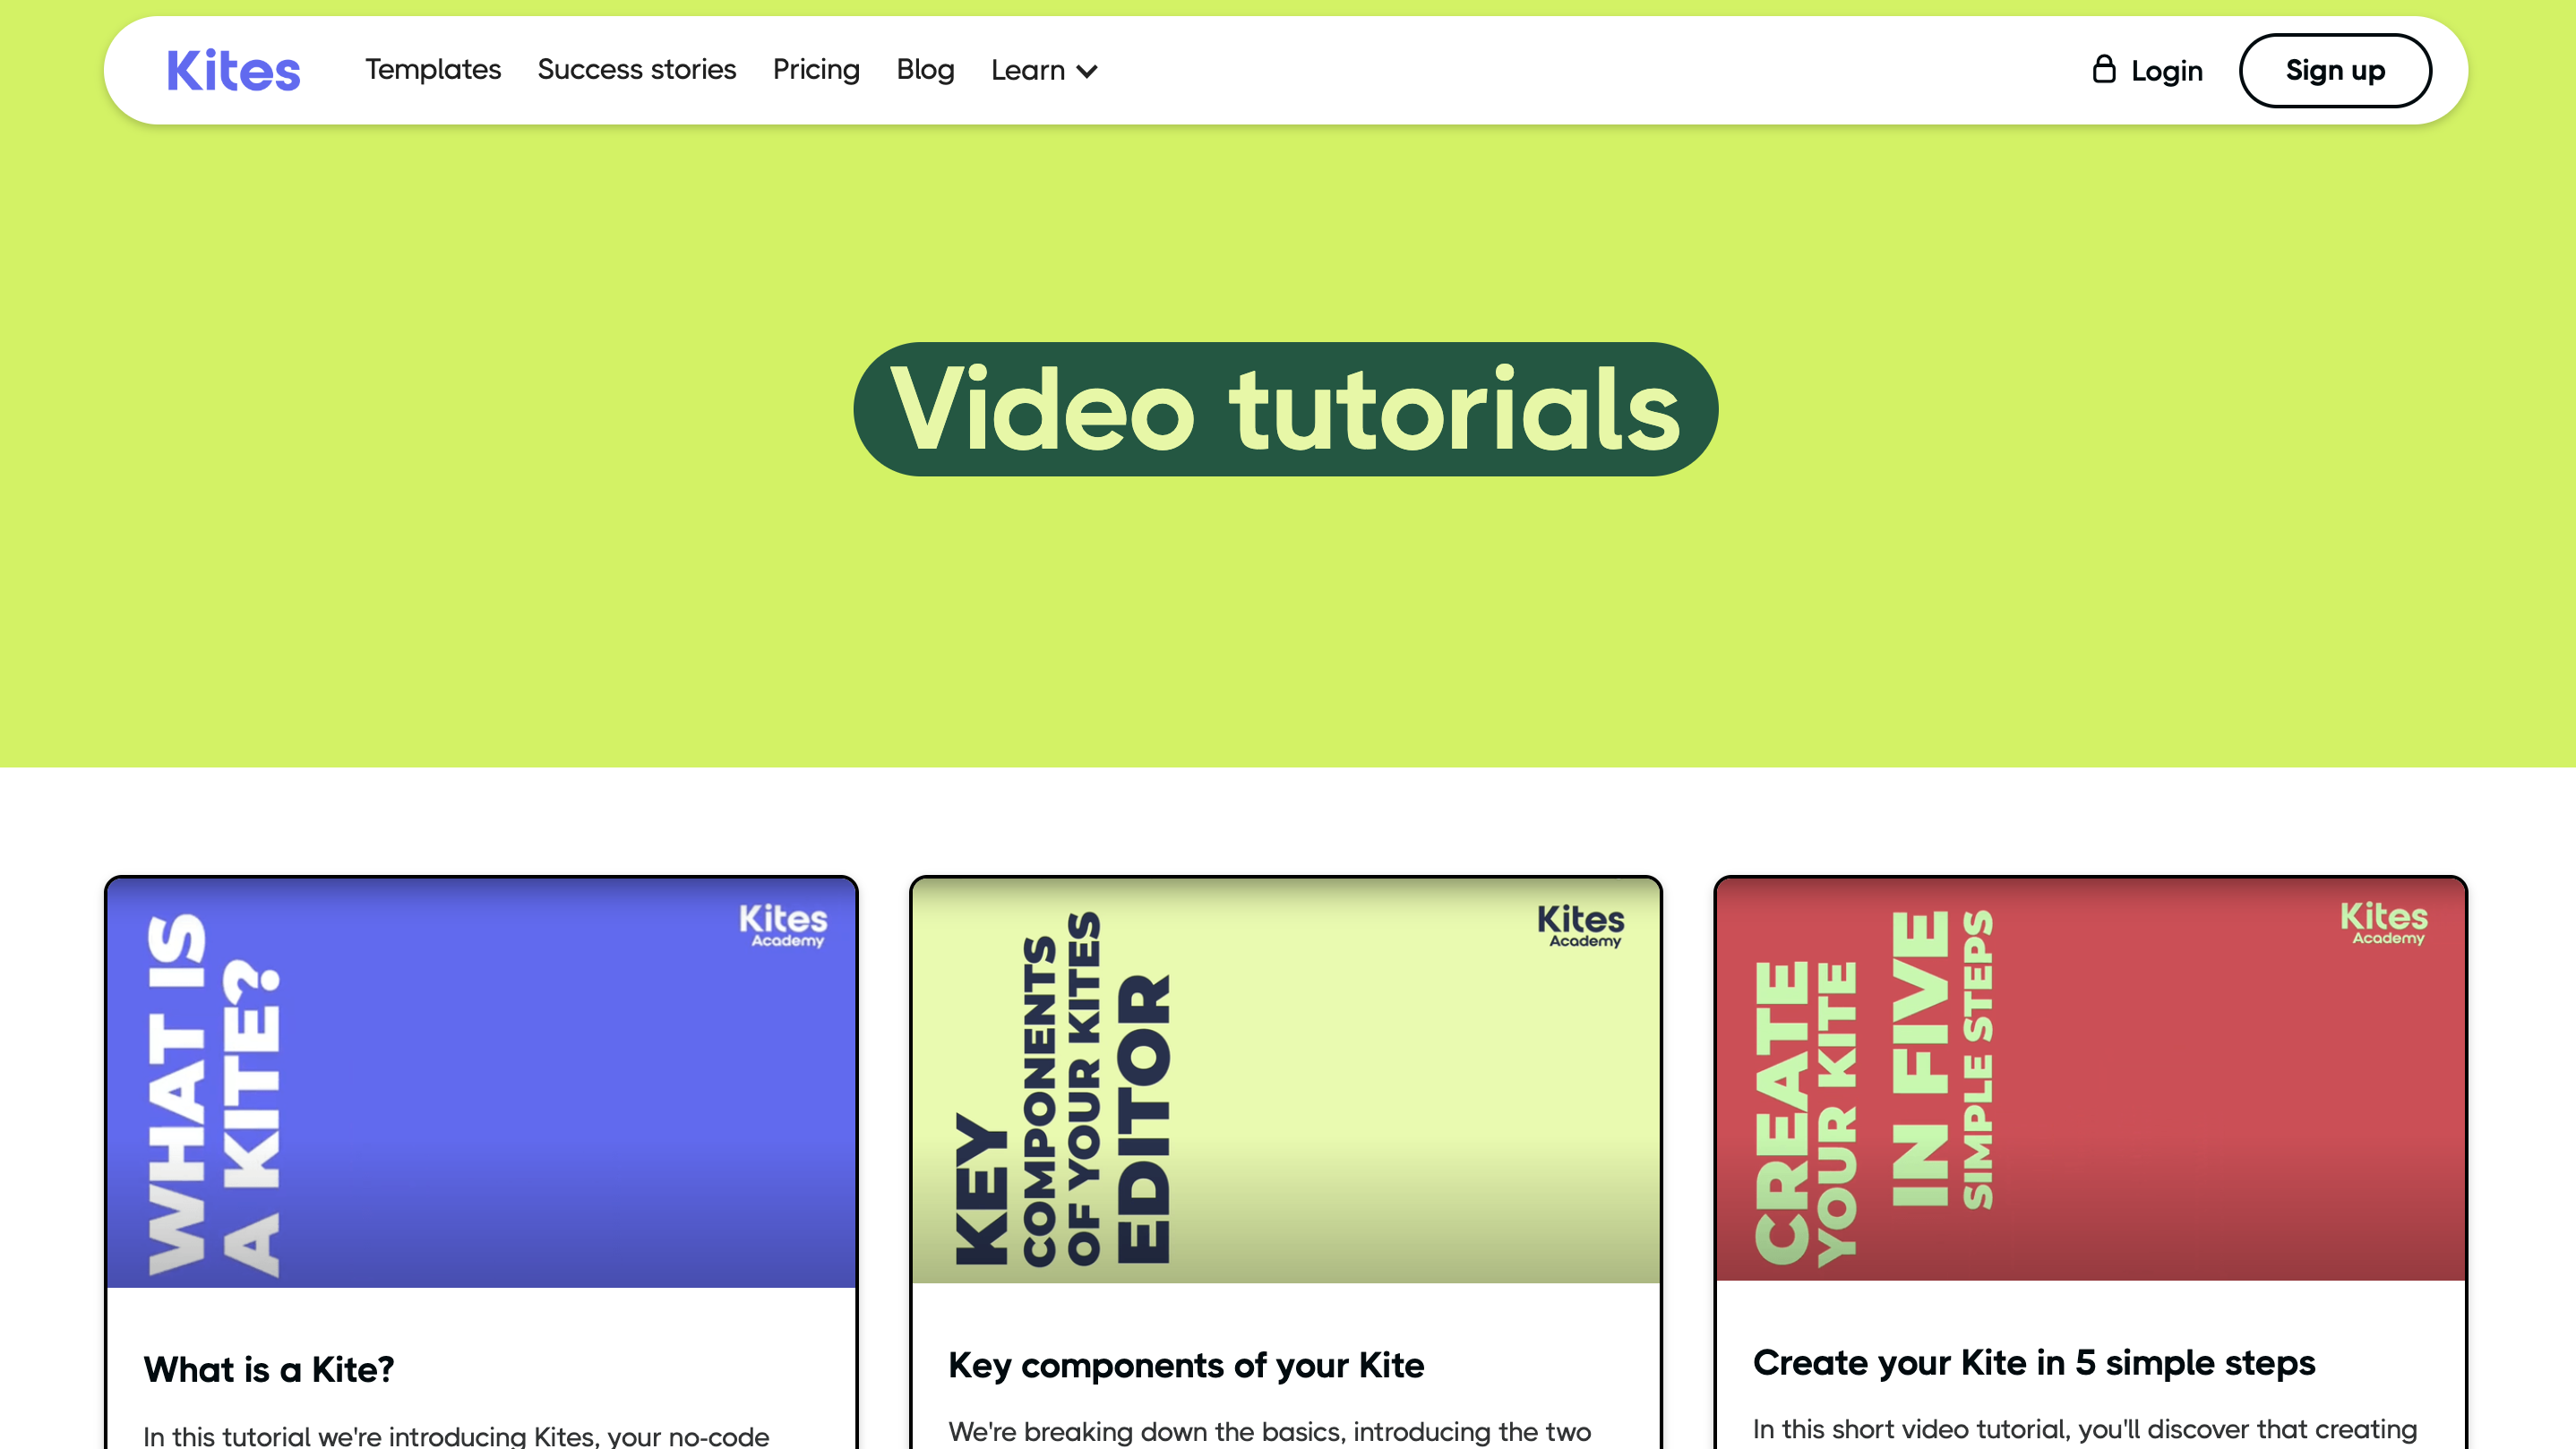Click the Kites logo in the navigation bar
The image size is (2576, 1449).
point(232,70)
